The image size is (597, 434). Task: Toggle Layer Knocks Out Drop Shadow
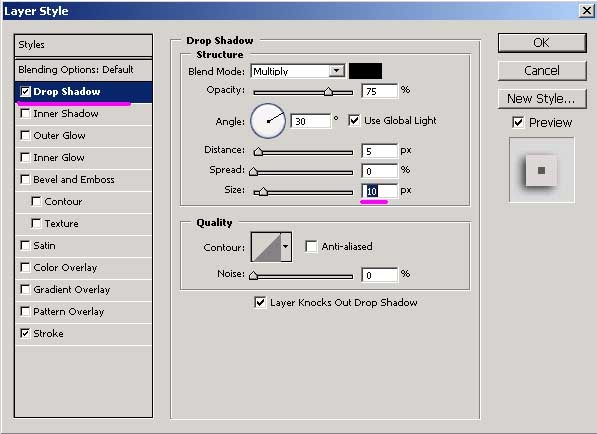(260, 303)
